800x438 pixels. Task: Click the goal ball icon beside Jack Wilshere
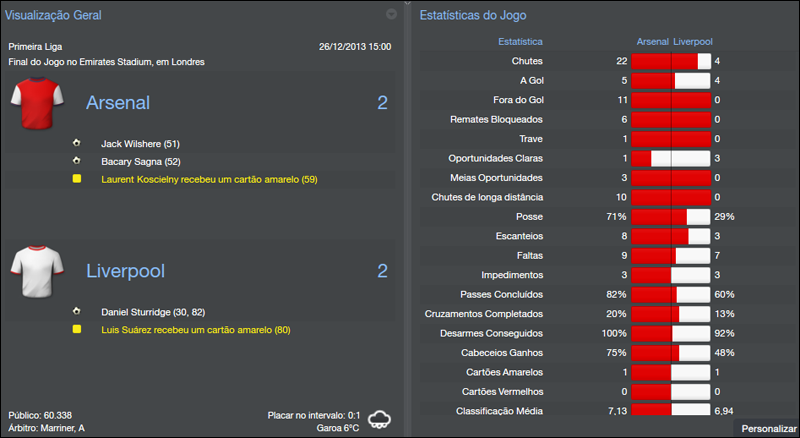point(77,144)
